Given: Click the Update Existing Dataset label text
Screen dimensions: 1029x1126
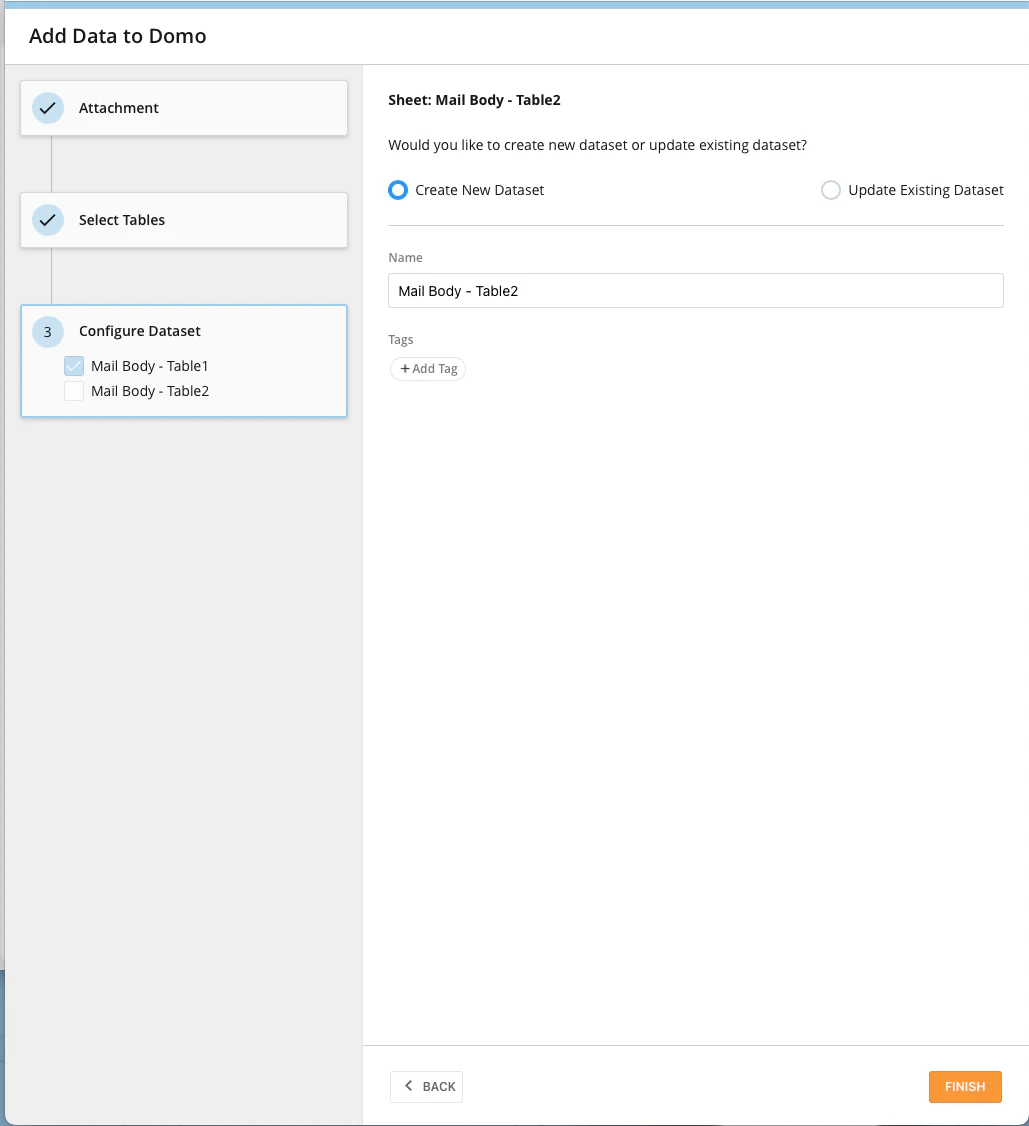Looking at the screenshot, I should (x=926, y=190).
